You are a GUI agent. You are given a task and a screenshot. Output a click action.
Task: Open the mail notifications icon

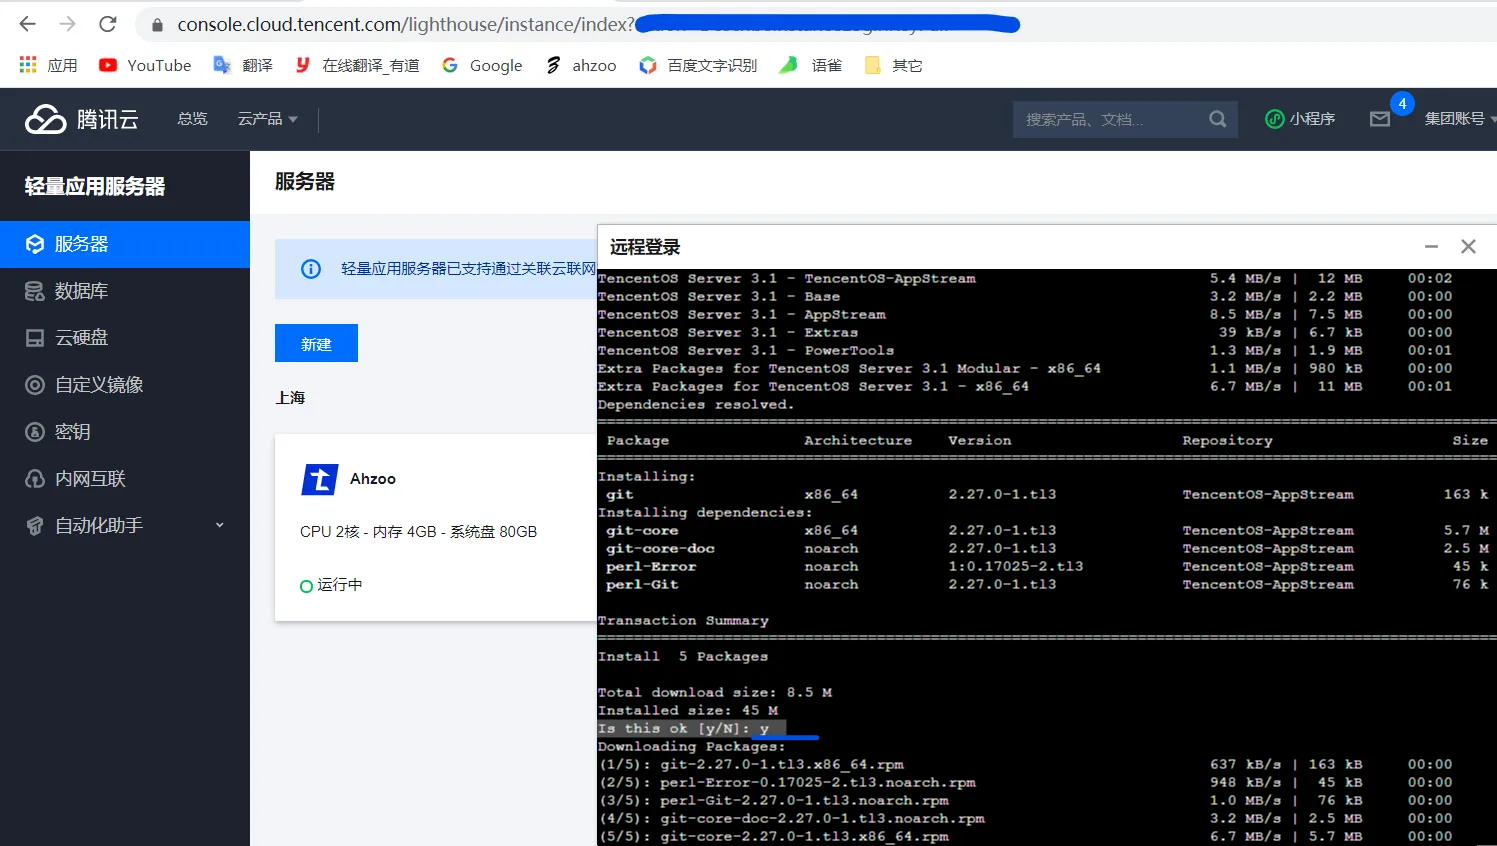[1380, 119]
